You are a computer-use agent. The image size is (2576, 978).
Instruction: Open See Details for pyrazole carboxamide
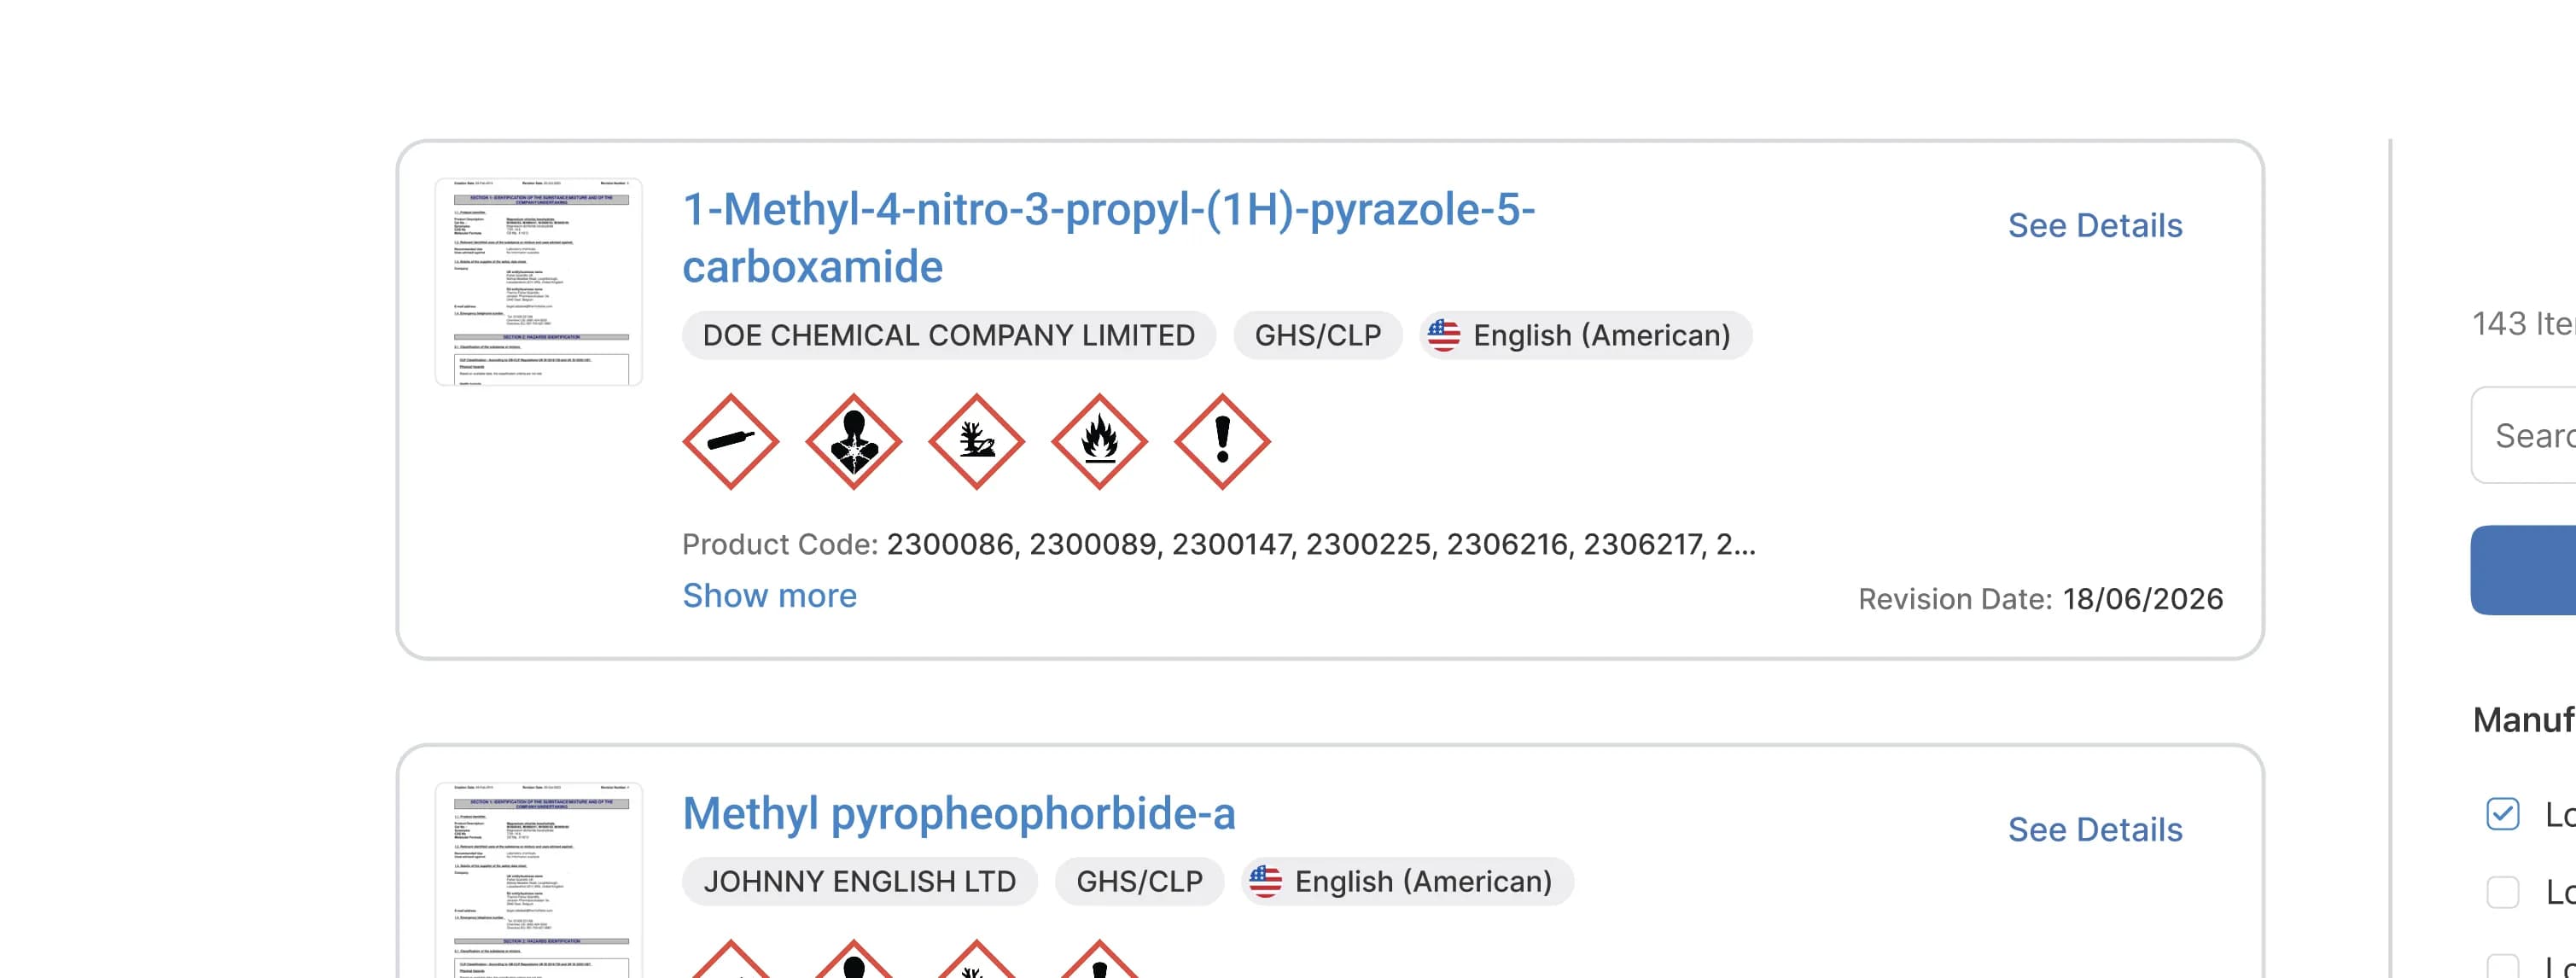(x=2095, y=226)
